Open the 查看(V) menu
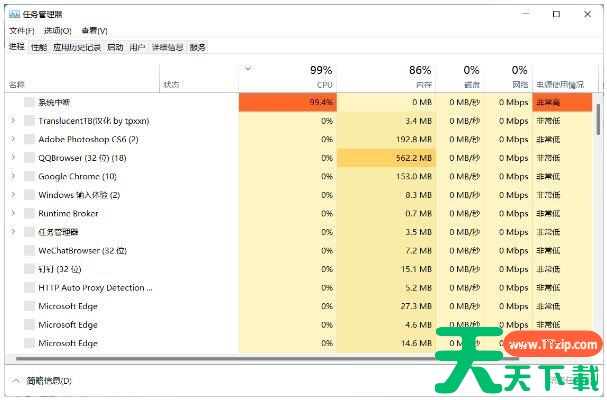The image size is (607, 400). (94, 31)
